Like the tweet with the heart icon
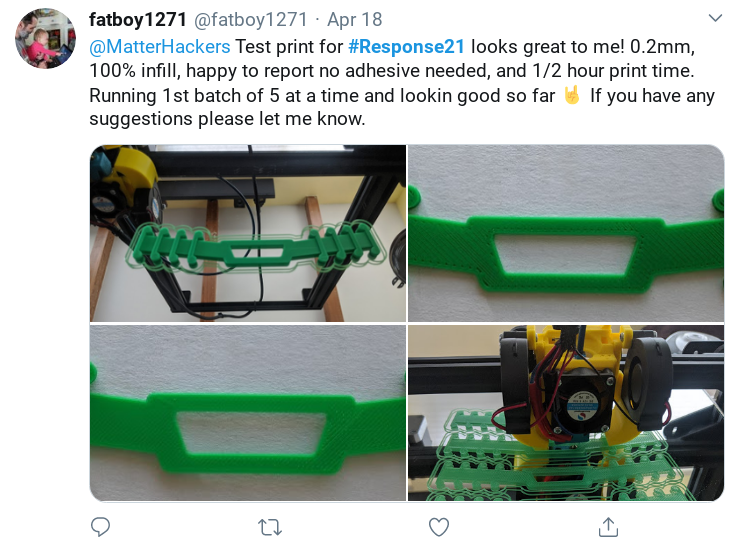 [x=439, y=527]
